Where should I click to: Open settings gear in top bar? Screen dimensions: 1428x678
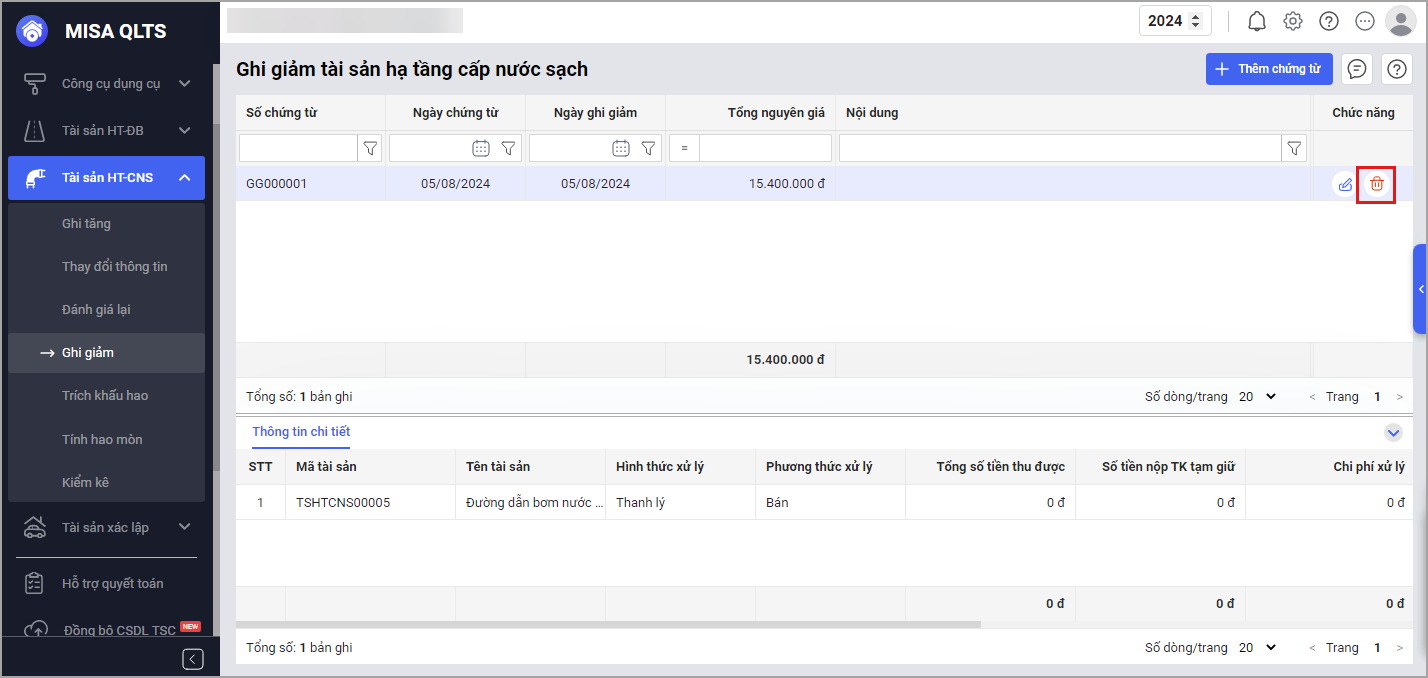click(1293, 21)
